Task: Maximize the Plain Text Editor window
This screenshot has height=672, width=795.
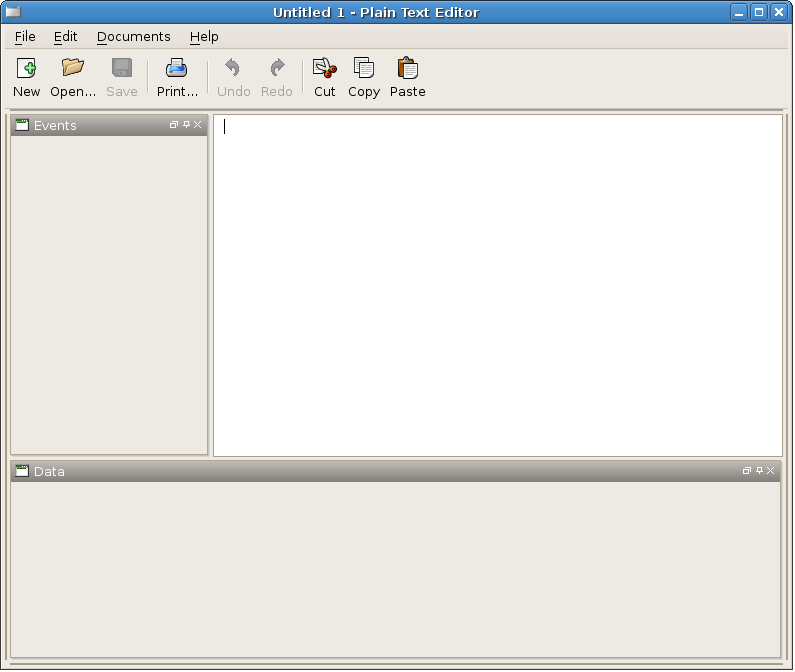Action: (x=759, y=12)
